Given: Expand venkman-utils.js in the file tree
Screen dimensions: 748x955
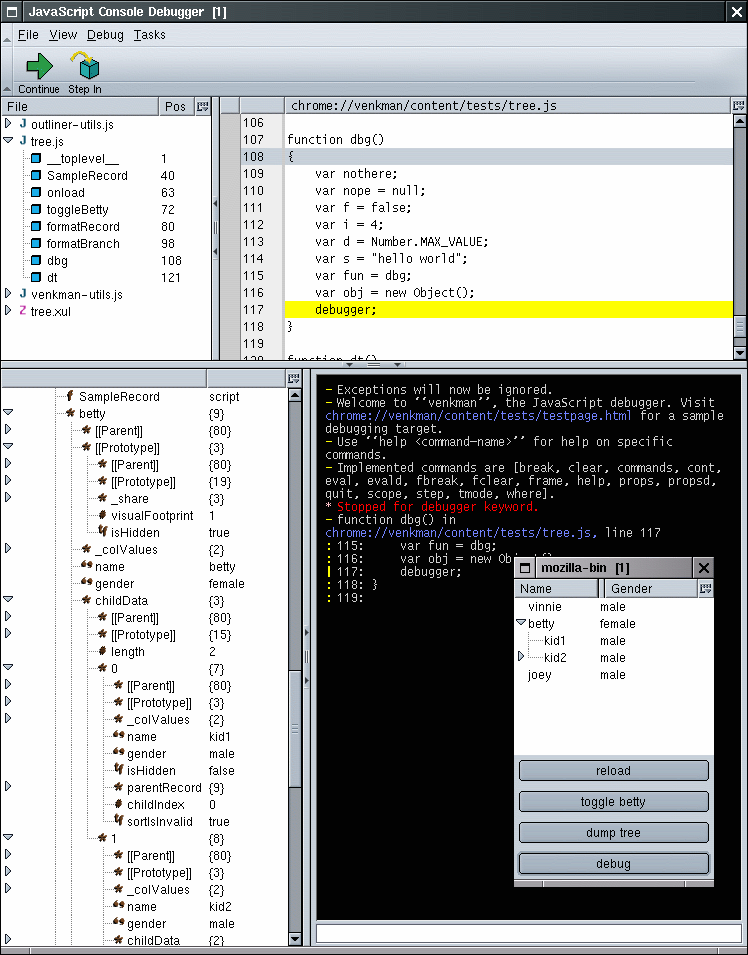Looking at the screenshot, I should click(x=8, y=294).
